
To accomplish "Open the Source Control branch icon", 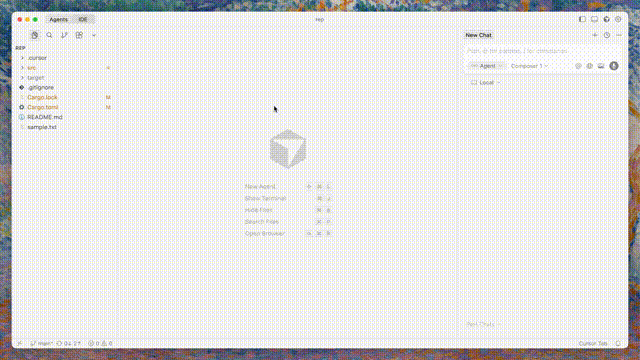I will pyautogui.click(x=64, y=35).
